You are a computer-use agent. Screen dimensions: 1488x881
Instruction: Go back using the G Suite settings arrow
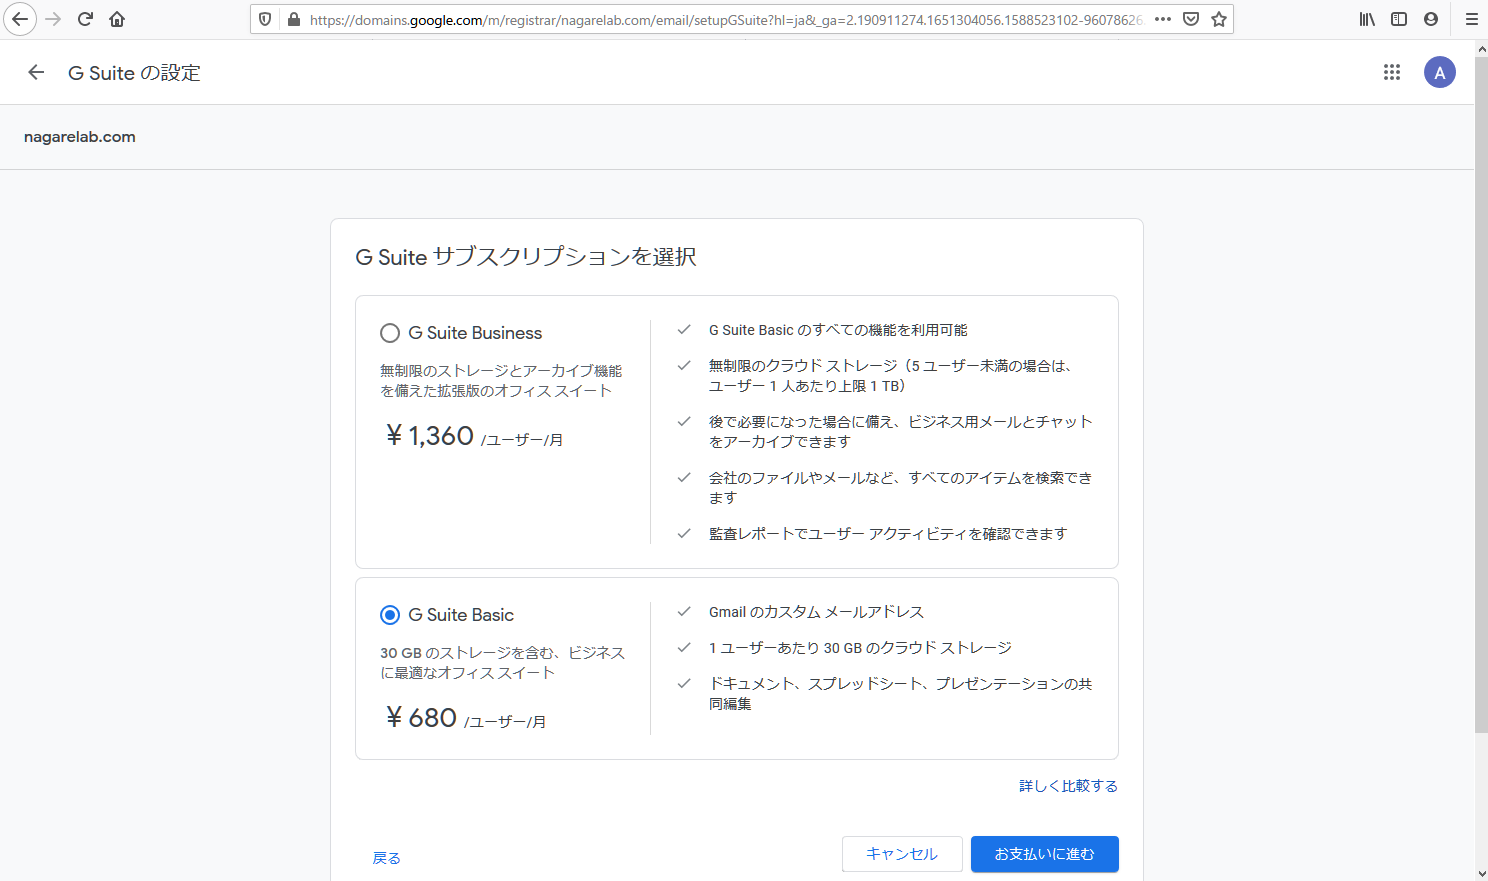tap(36, 72)
